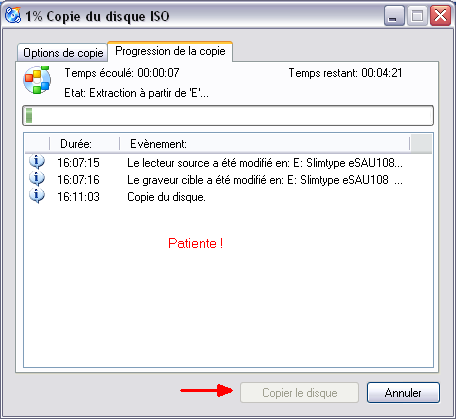This screenshot has width=456, height=419.
Task: Minimize the Copie du disque ISO window
Action: 394,16
